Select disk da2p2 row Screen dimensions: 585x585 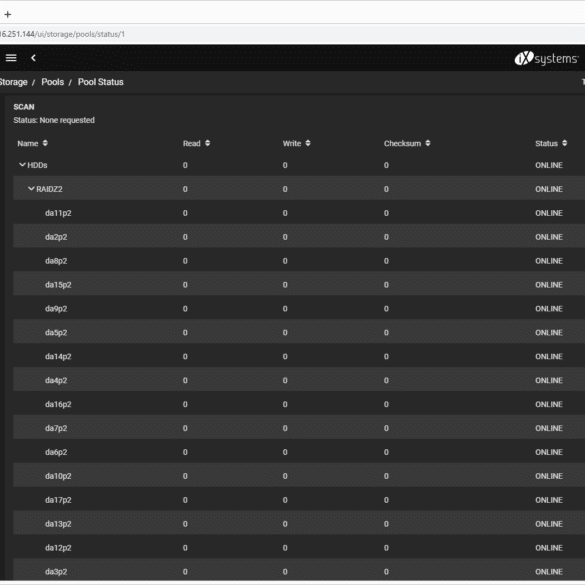click(299, 237)
